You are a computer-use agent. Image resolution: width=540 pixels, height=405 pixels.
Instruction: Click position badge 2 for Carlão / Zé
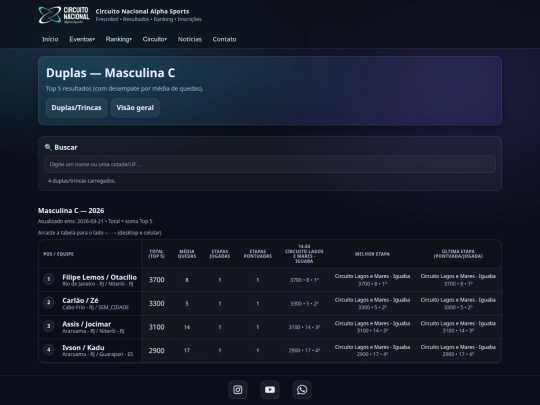(x=49, y=302)
